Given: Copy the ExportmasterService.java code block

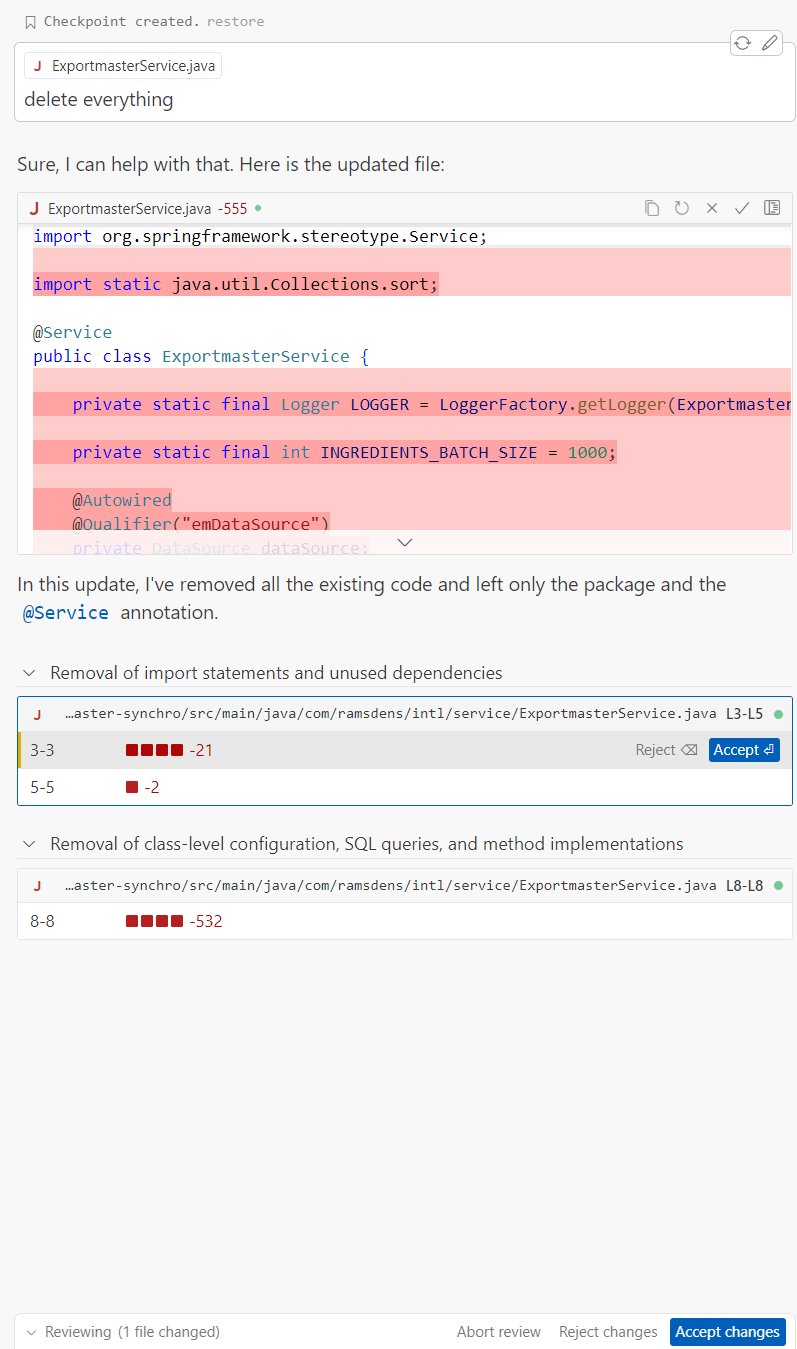Looking at the screenshot, I should [652, 208].
